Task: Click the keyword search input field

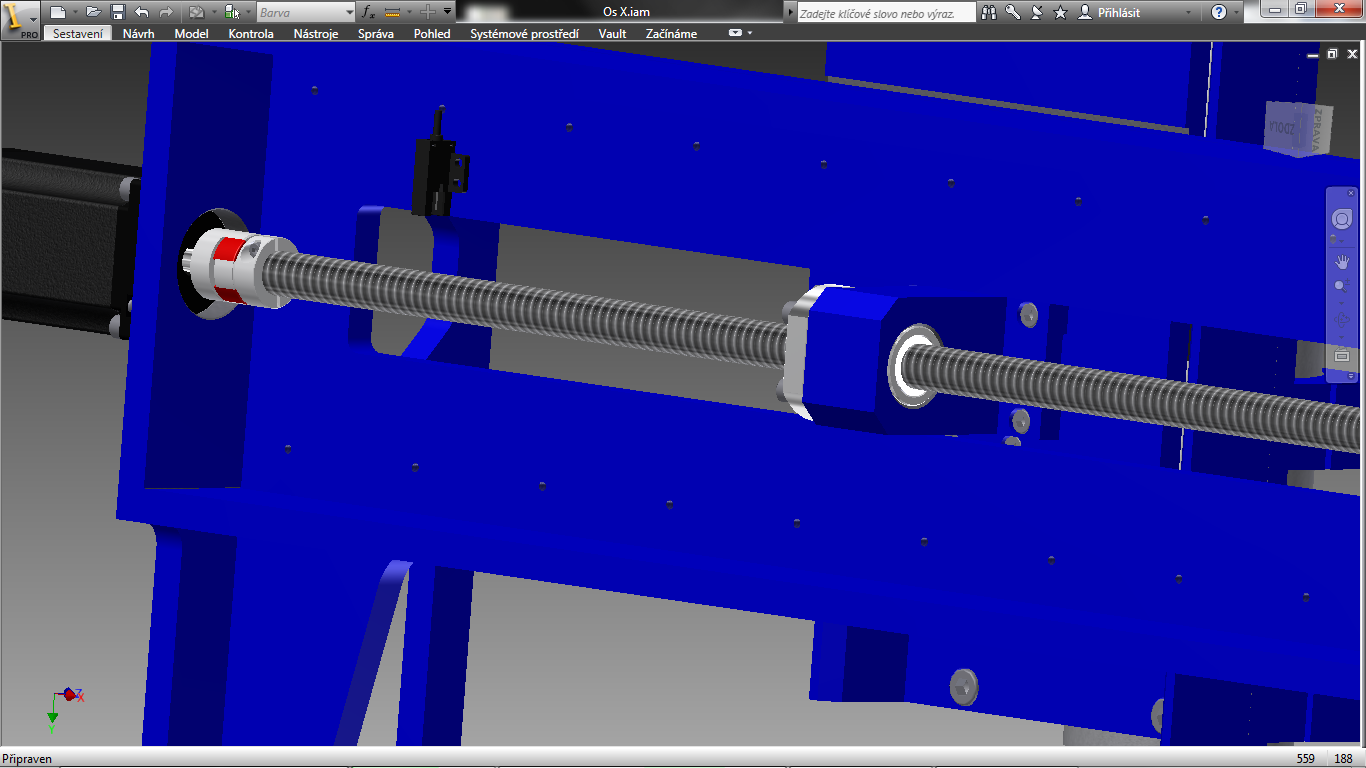Action: point(885,12)
